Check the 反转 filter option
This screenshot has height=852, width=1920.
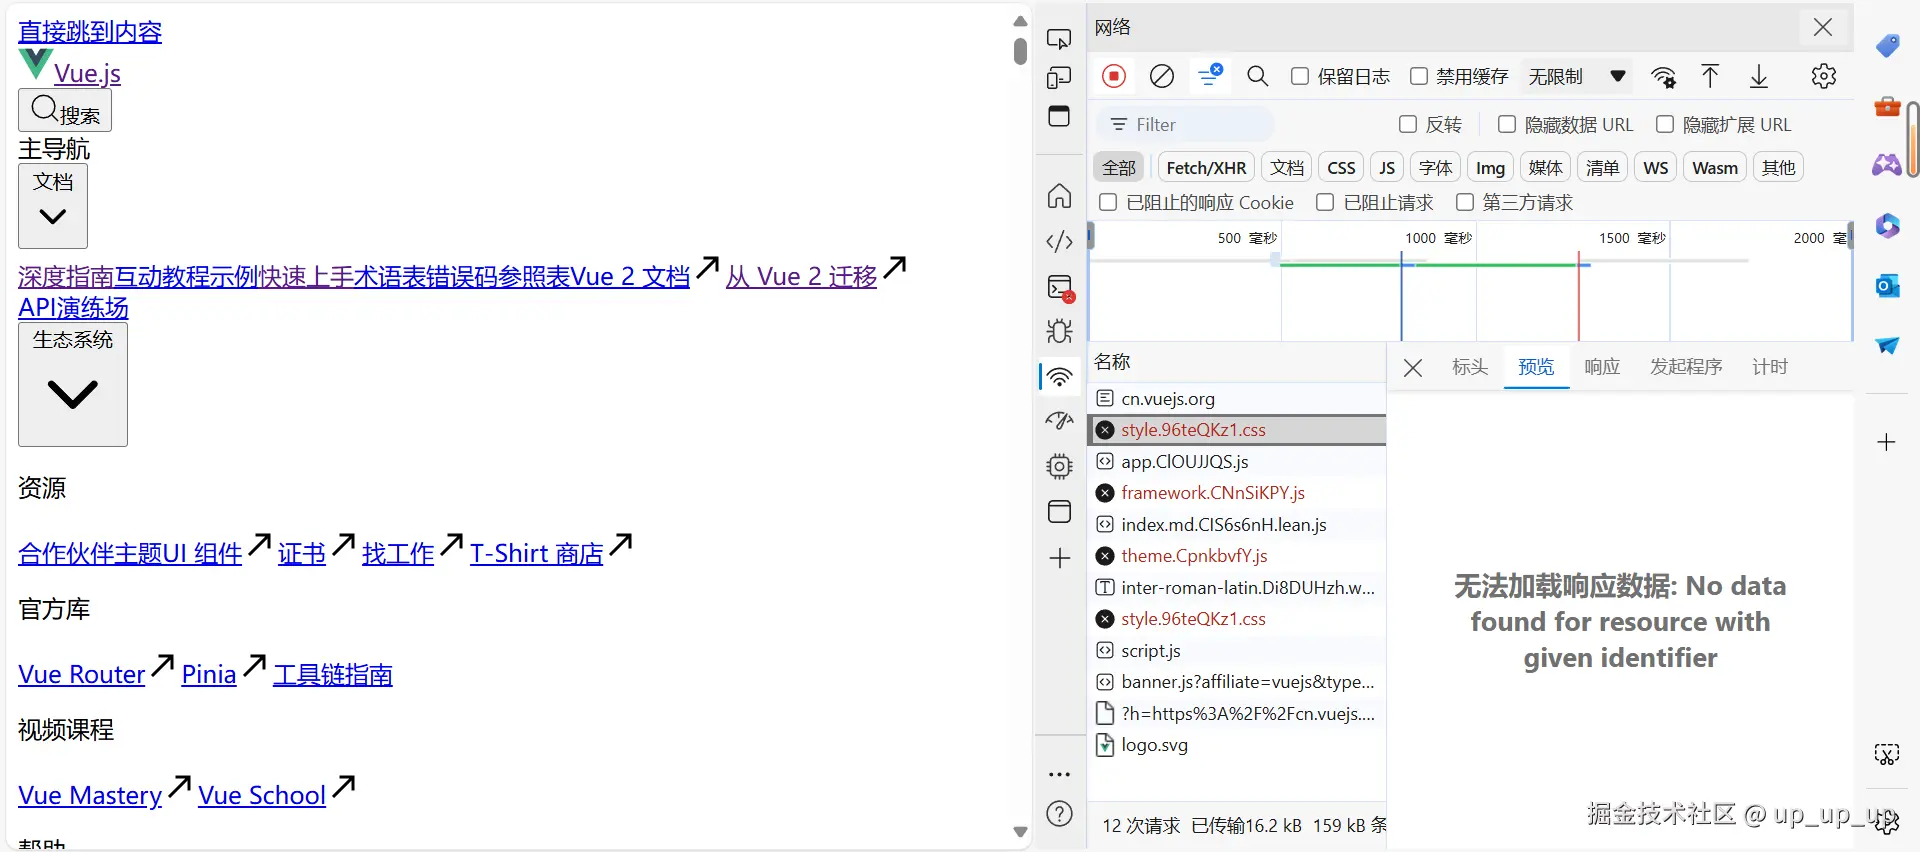point(1408,124)
